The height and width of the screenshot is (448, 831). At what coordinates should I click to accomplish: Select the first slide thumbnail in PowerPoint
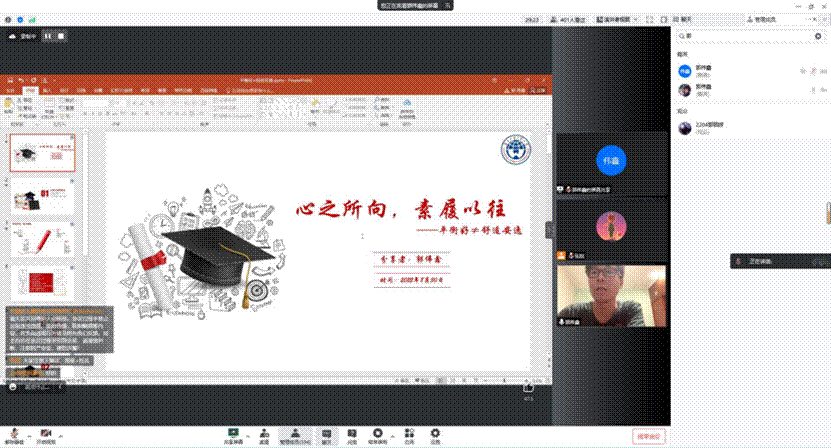point(43,154)
